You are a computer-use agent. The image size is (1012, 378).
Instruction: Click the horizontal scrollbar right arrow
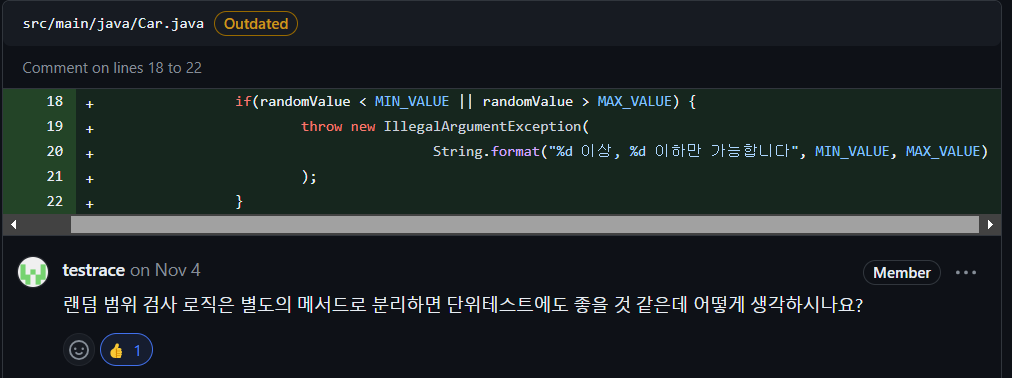point(991,224)
